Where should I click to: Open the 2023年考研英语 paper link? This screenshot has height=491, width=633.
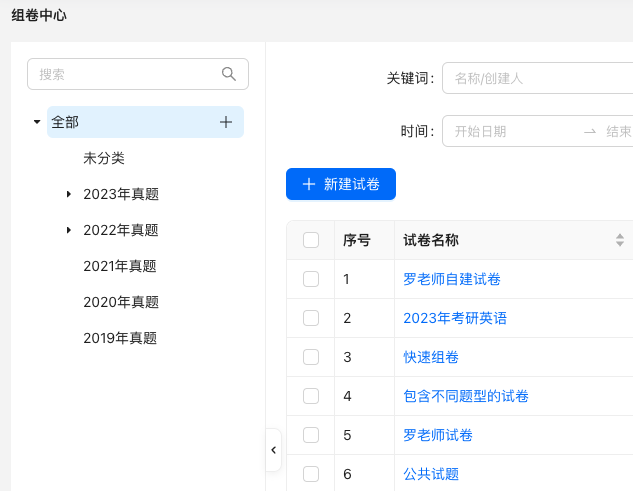click(x=455, y=318)
